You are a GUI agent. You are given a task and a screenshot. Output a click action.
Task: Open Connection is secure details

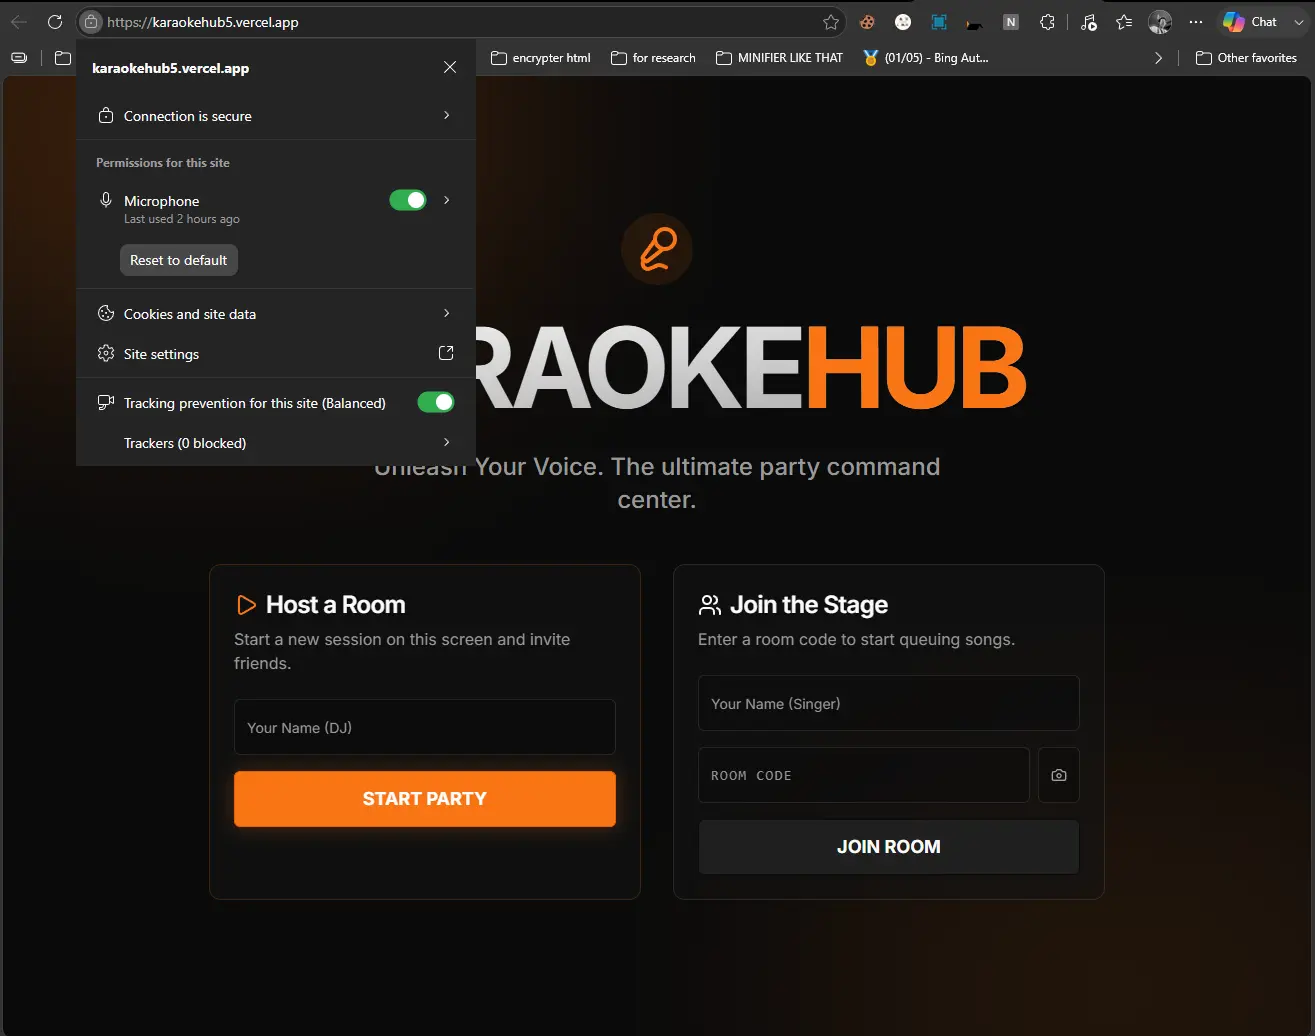click(275, 116)
